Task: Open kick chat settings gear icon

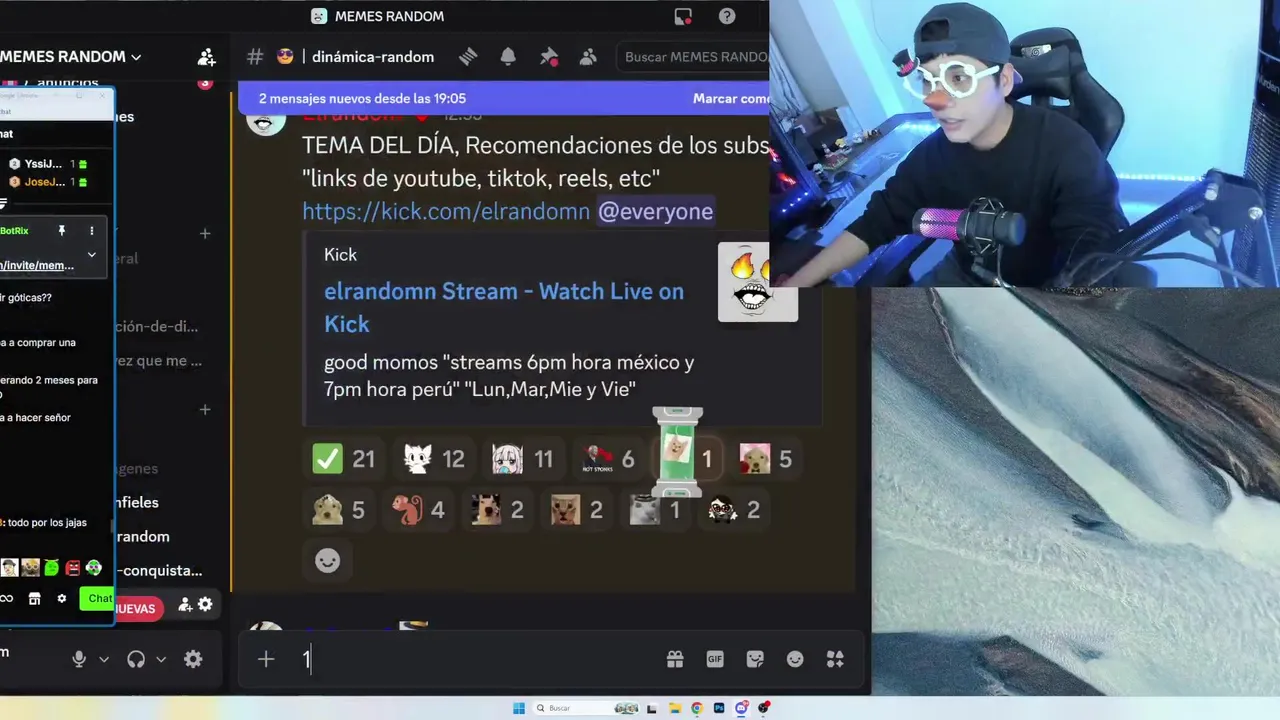Action: 61,598
